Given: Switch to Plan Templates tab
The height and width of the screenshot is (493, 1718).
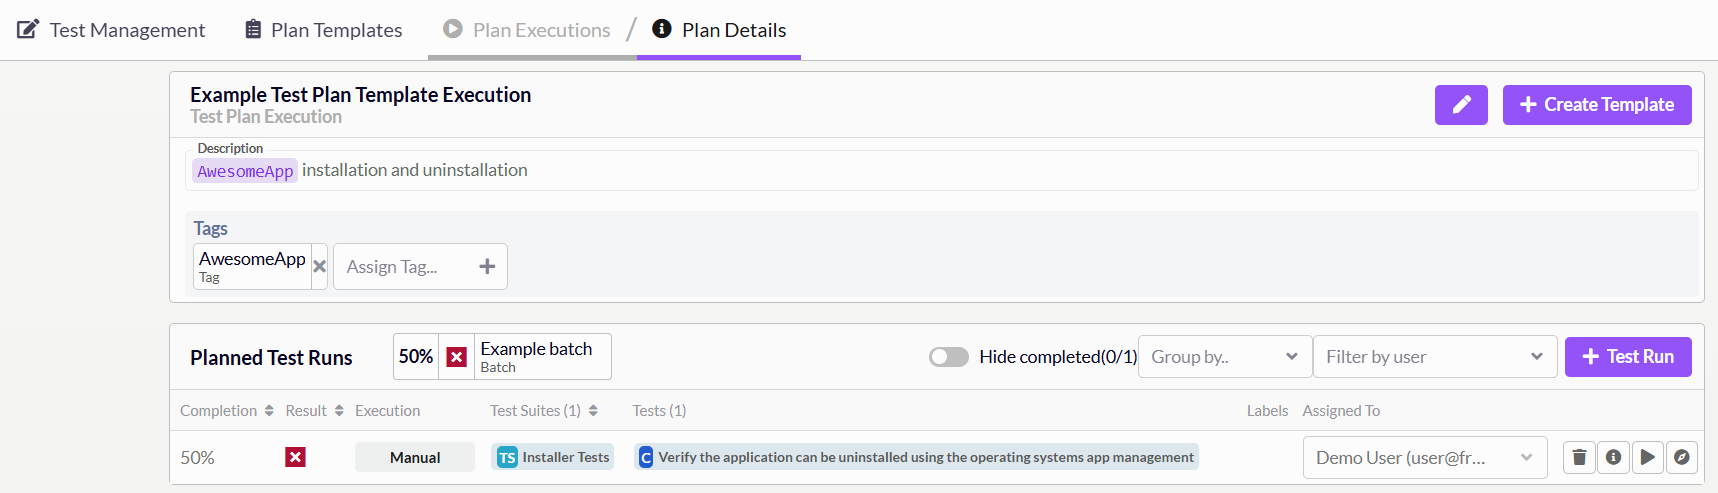Looking at the screenshot, I should [324, 30].
